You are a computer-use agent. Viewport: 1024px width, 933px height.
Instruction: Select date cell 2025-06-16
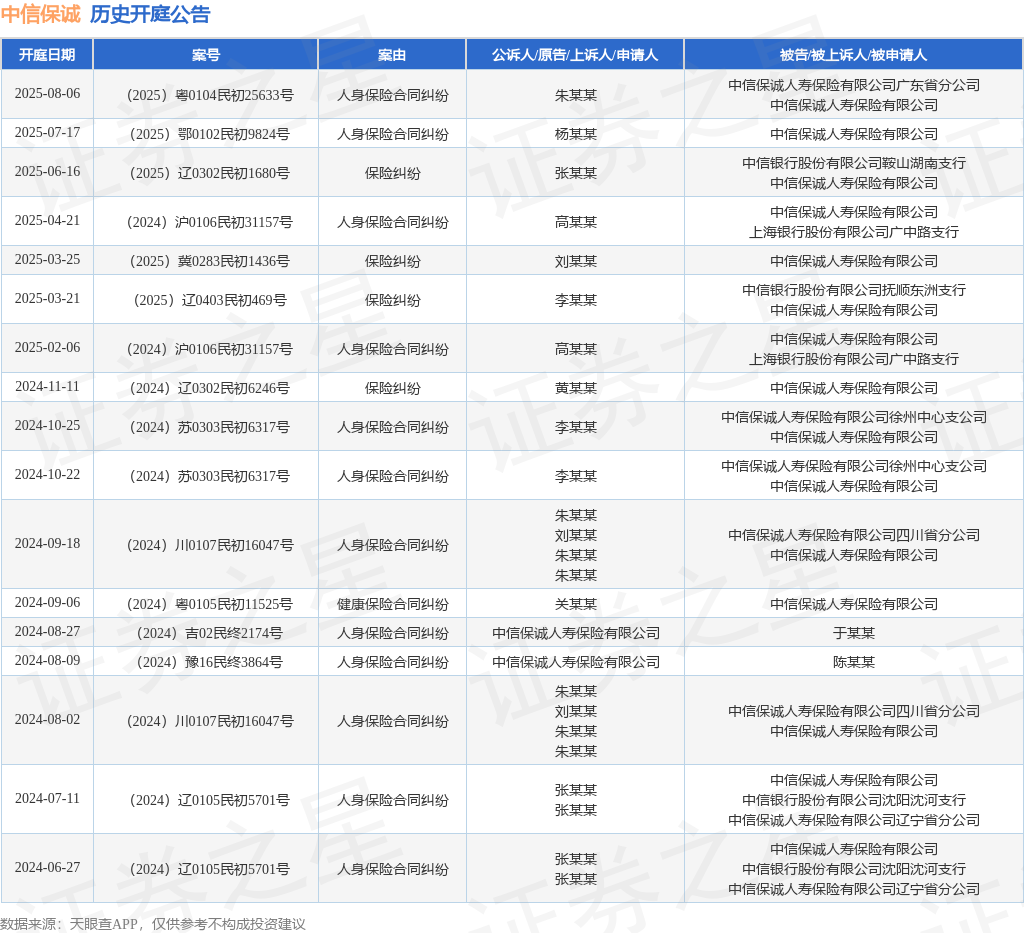point(47,171)
